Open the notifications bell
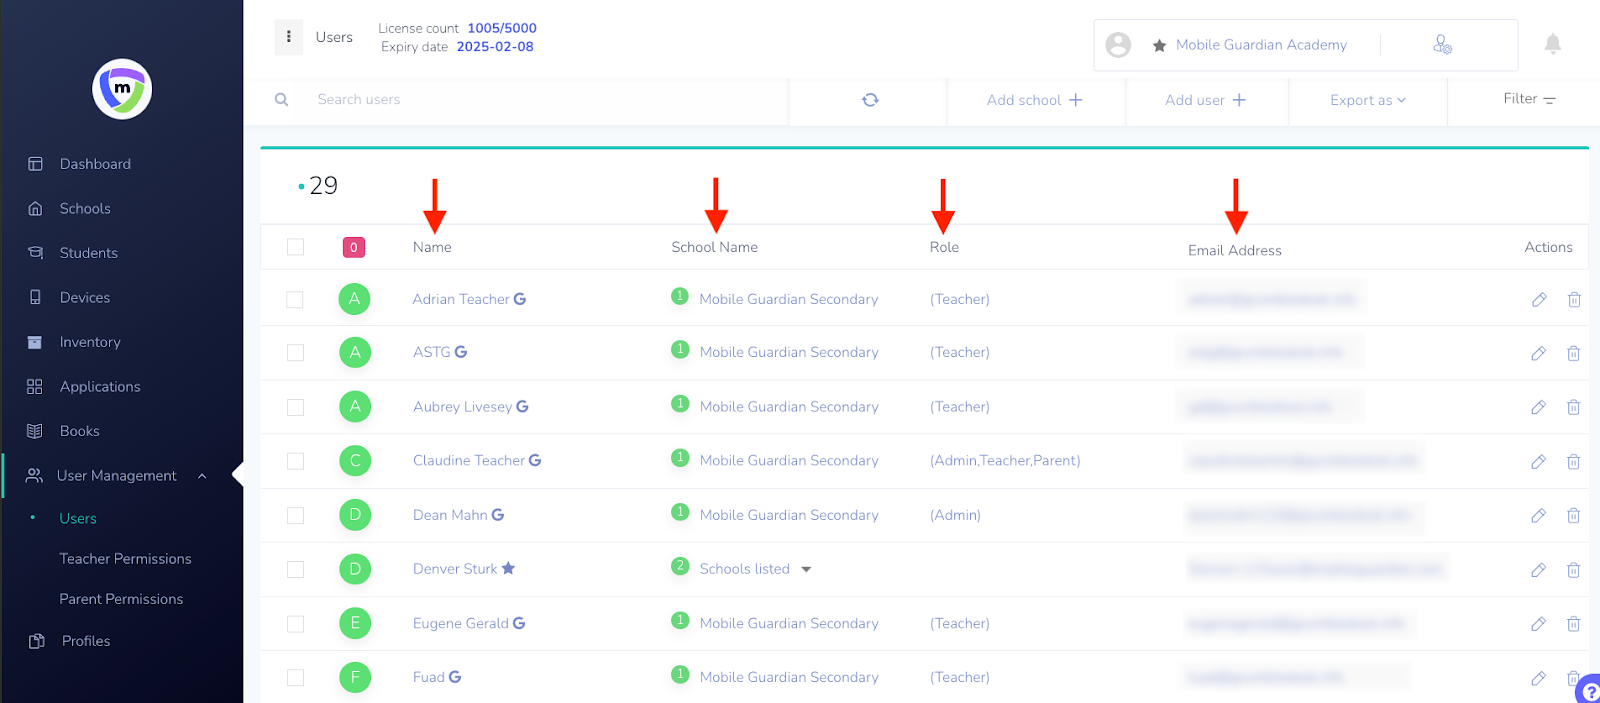The image size is (1600, 703). 1552,44
